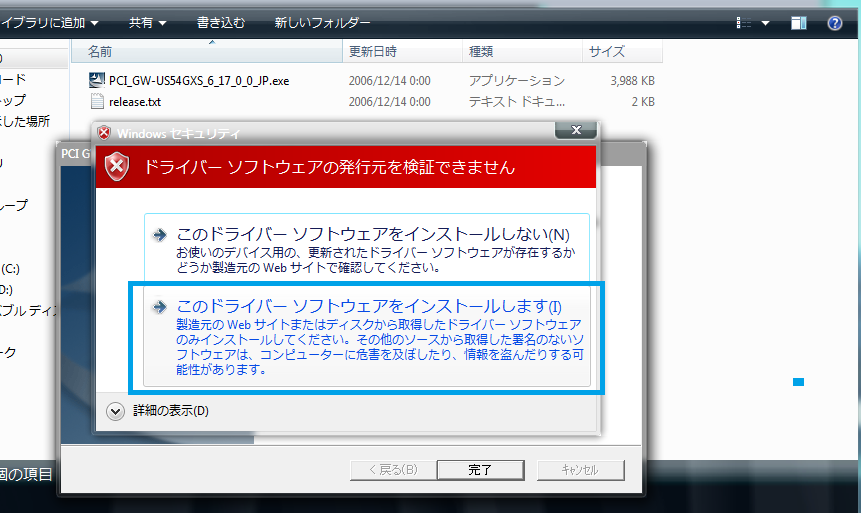The image size is (861, 513).
Task: Click the disabled 戻る(B) back button
Action: pos(393,470)
